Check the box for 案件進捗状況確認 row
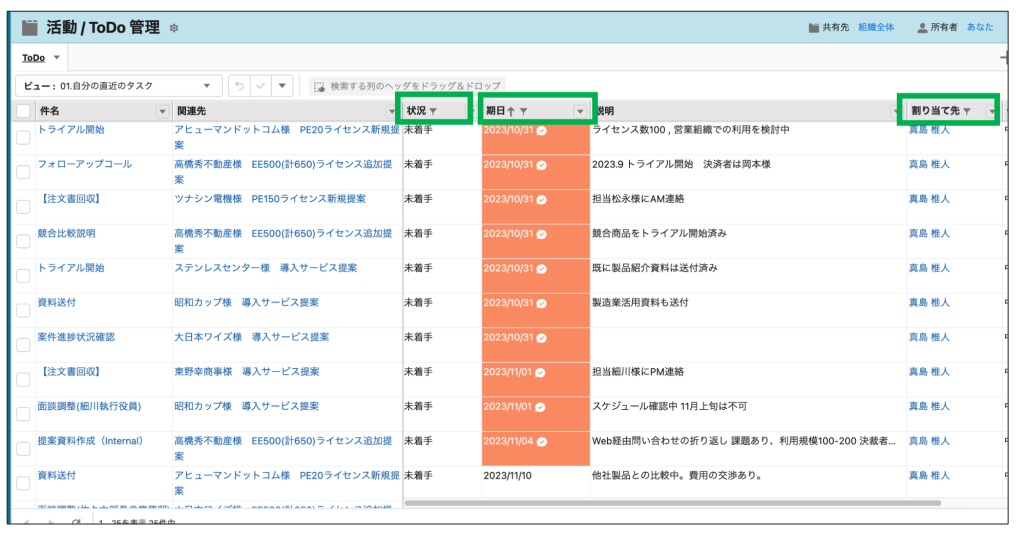 pyautogui.click(x=24, y=346)
